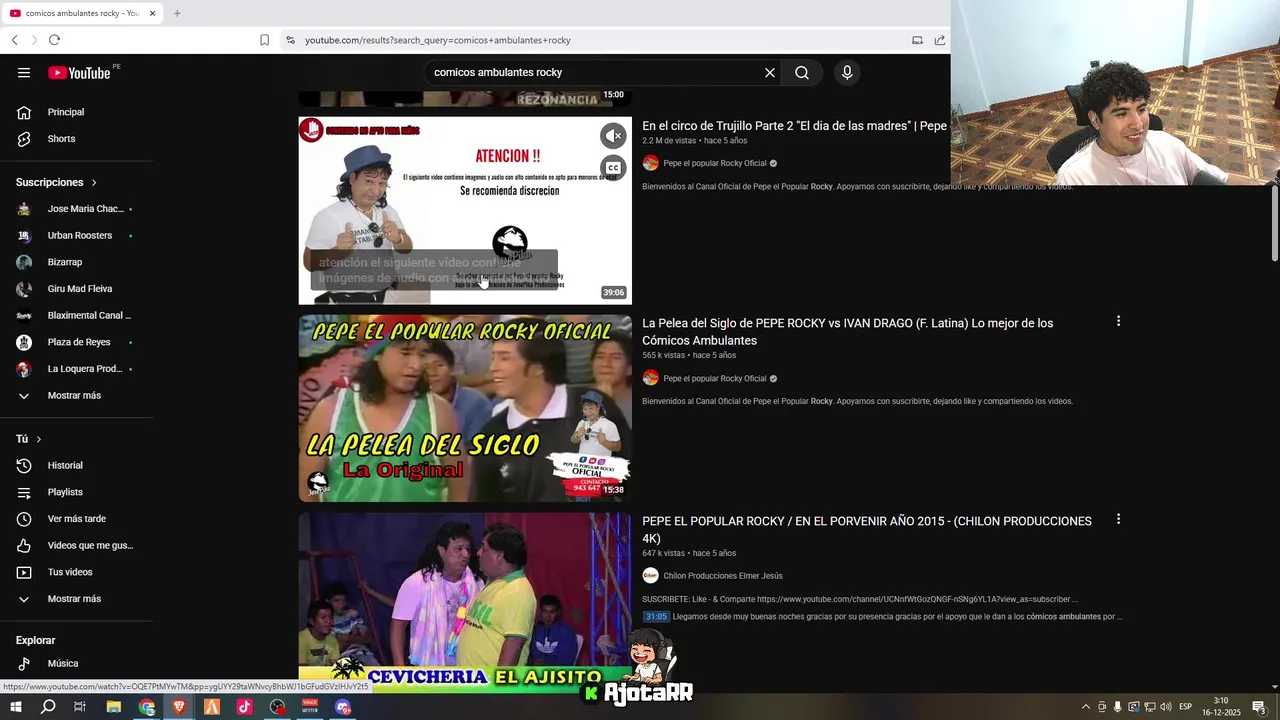Open the Windows notification center

pyautogui.click(x=1260, y=707)
